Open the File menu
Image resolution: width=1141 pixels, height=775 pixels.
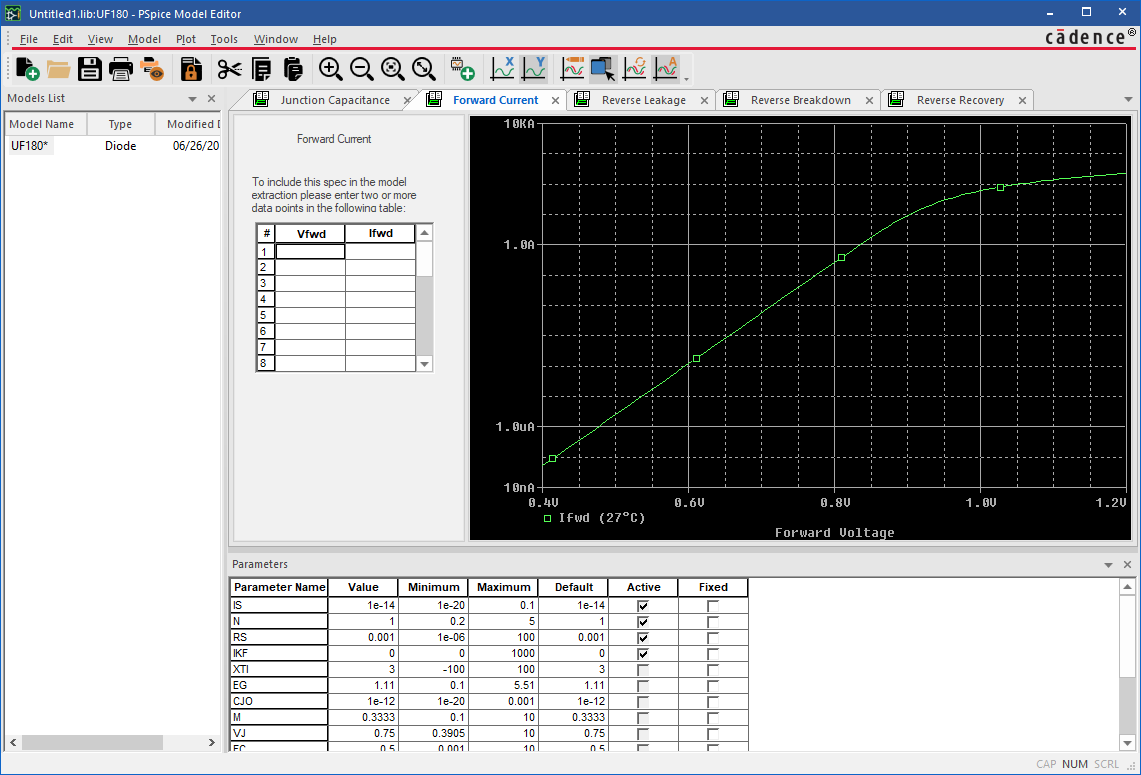(28, 39)
